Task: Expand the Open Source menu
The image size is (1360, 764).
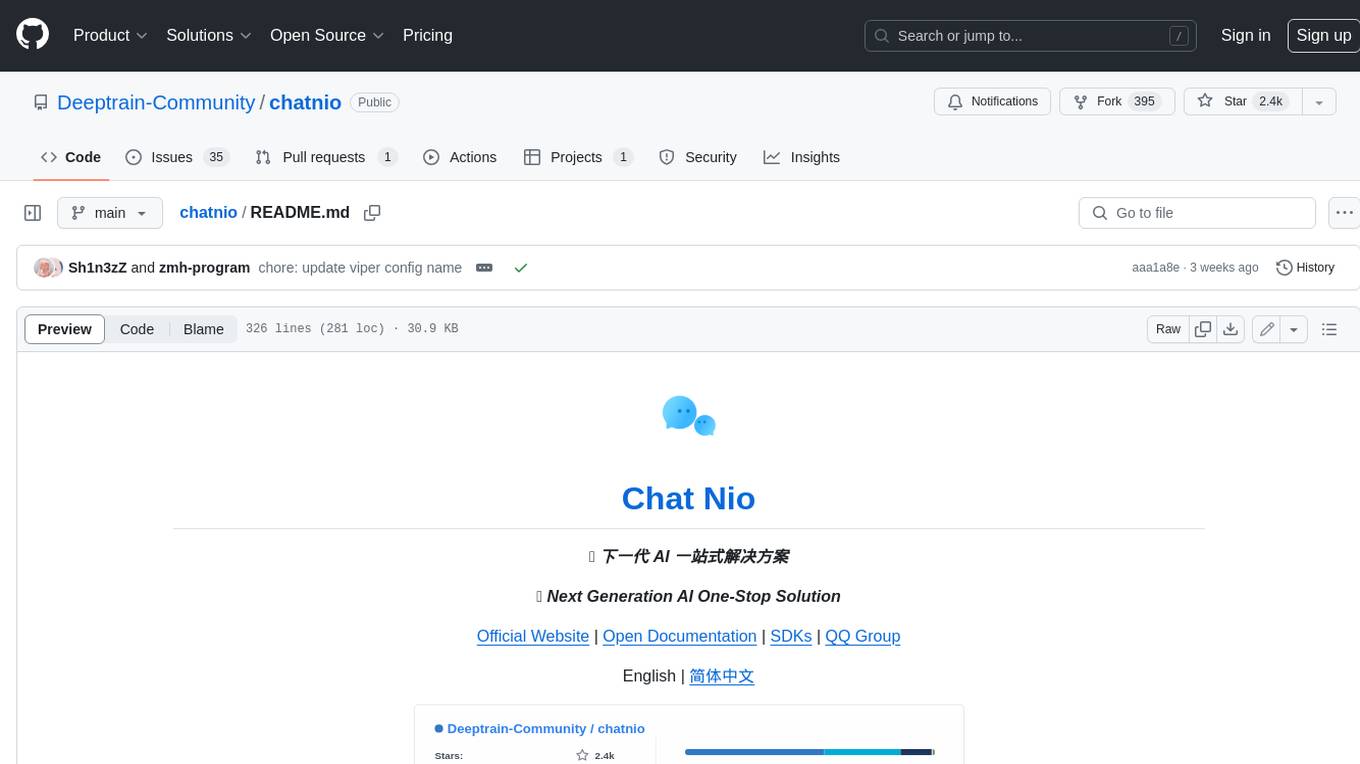Action: click(327, 35)
